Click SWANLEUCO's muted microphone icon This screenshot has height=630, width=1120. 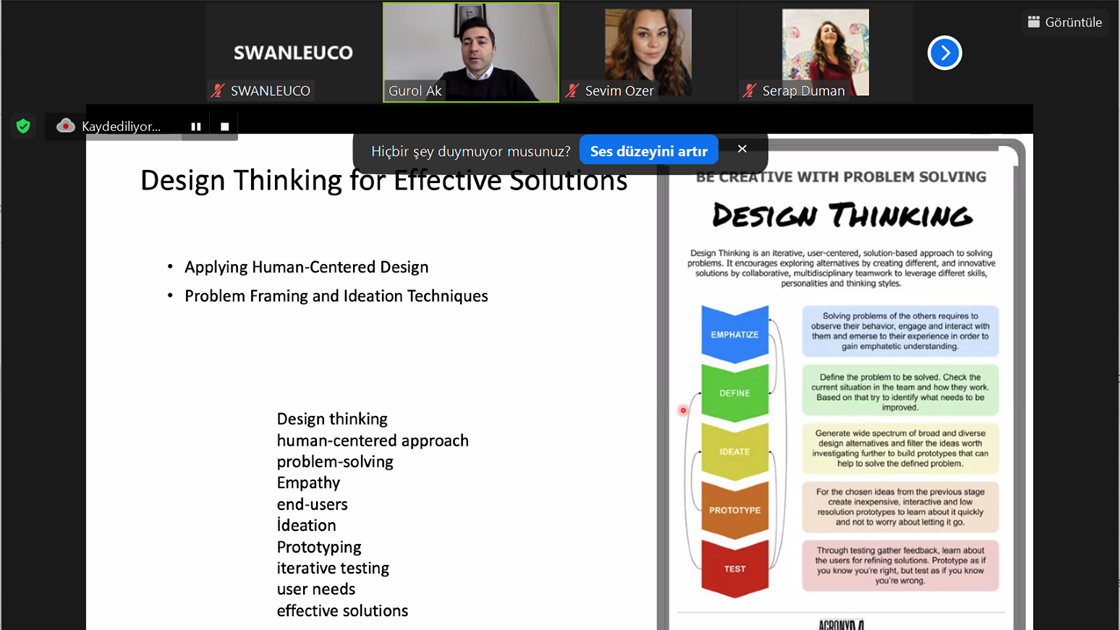click(217, 91)
